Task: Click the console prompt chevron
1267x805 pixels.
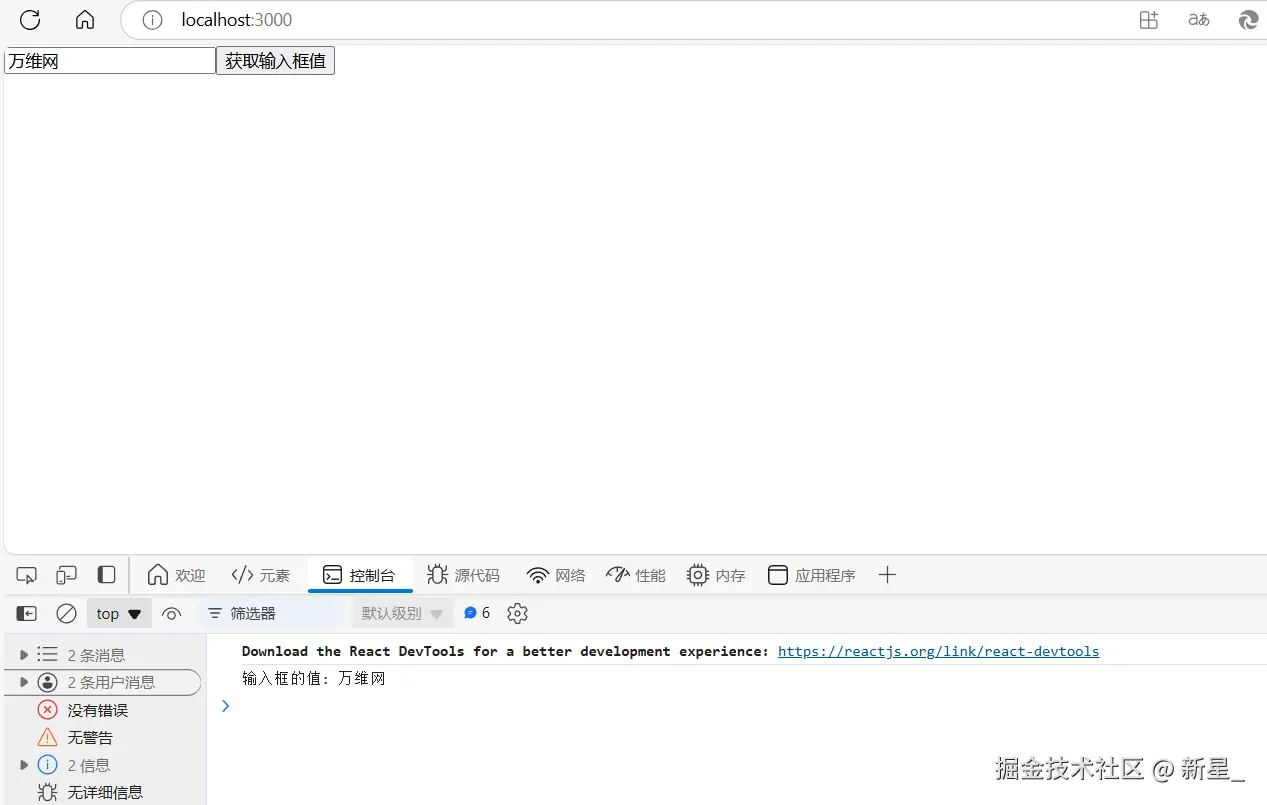Action: tap(225, 706)
